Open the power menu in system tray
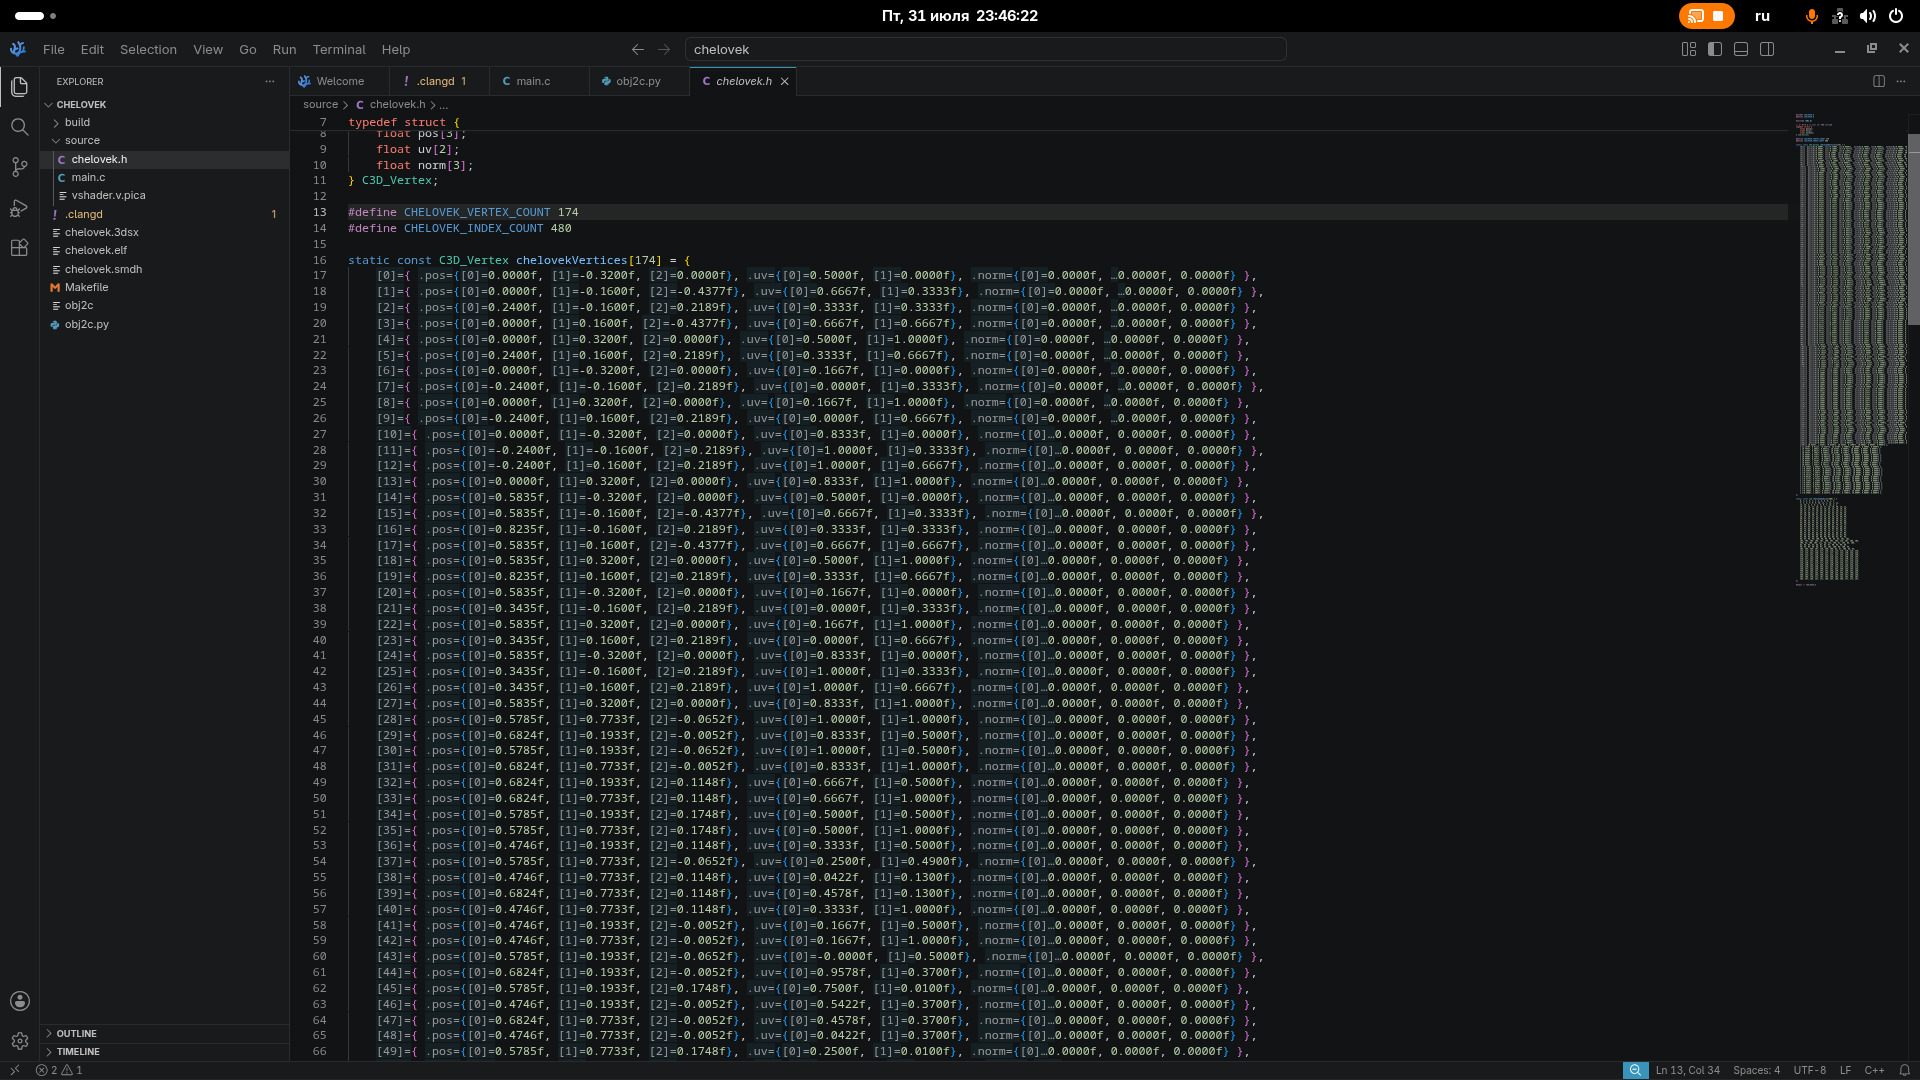Viewport: 1920px width, 1080px height. (1895, 16)
